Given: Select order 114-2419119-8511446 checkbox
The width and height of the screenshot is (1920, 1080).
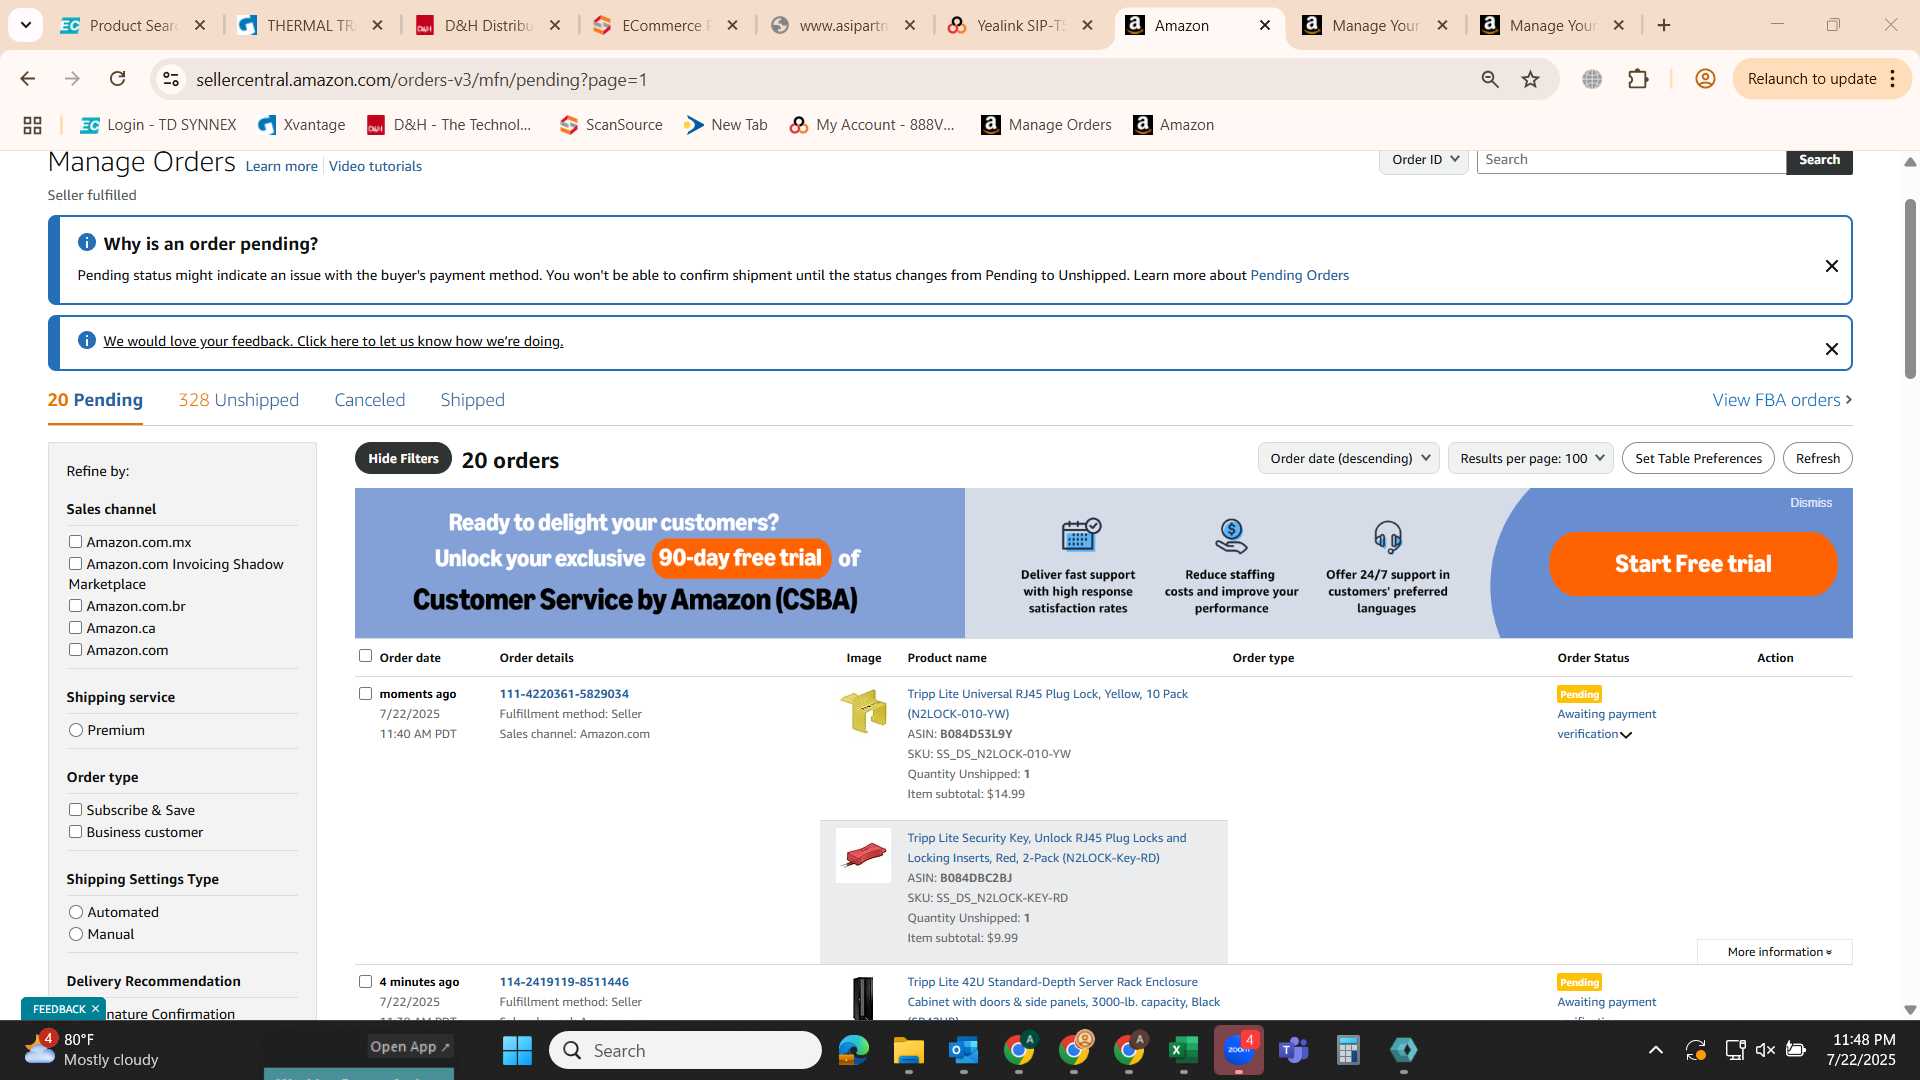Looking at the screenshot, I should point(365,982).
